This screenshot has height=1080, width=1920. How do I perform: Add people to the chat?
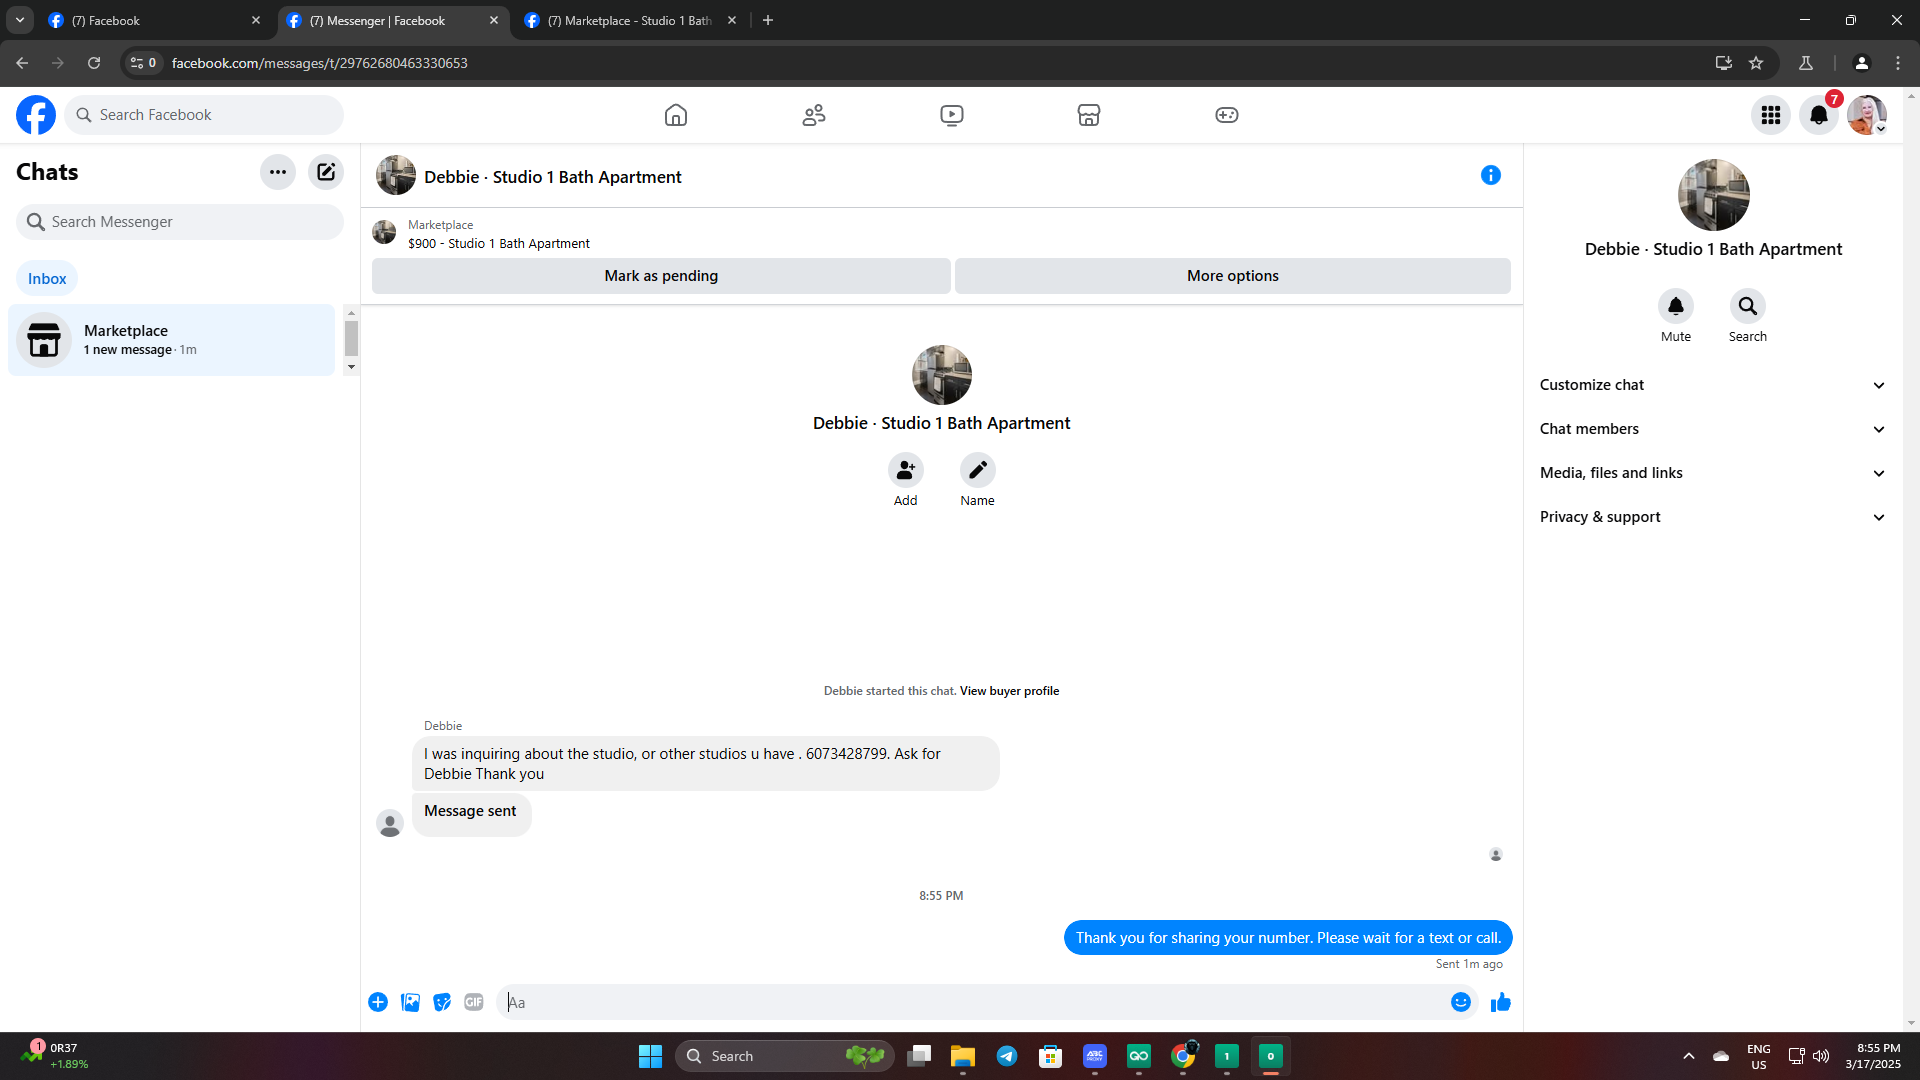(x=906, y=469)
